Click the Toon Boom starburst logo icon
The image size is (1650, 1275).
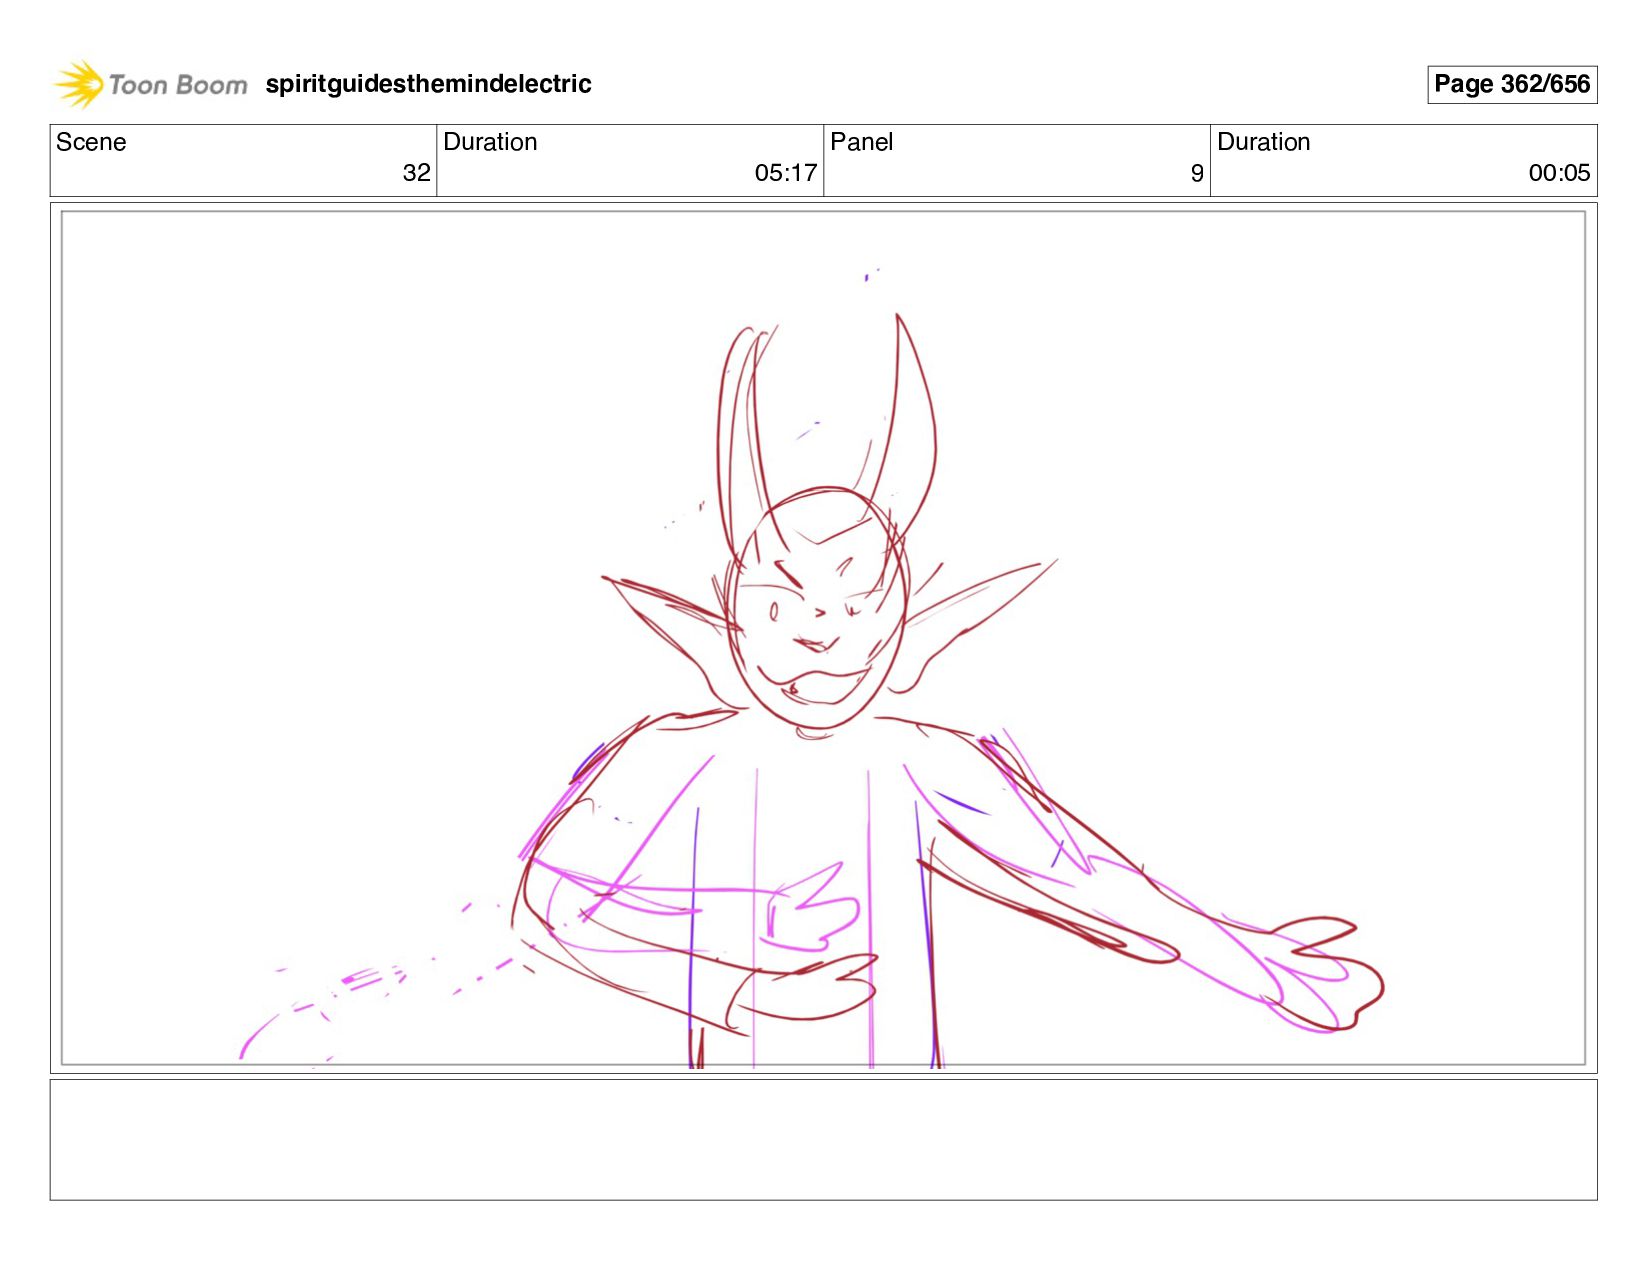(79, 84)
